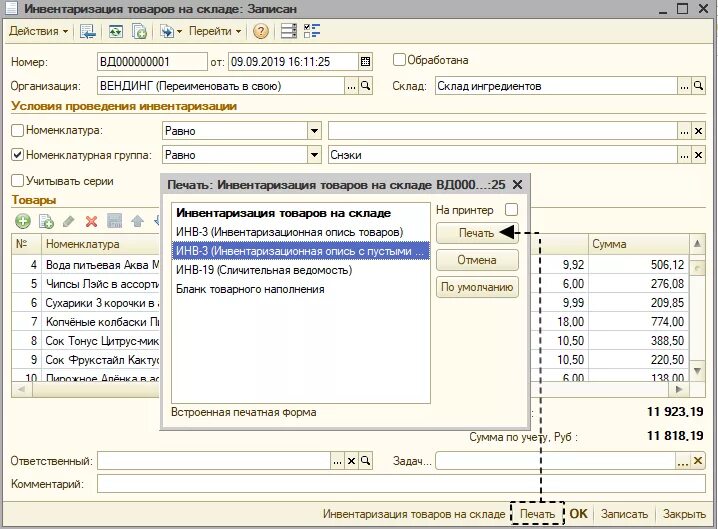
Task: Close the Печать dialog with the X
Action: tap(517, 185)
